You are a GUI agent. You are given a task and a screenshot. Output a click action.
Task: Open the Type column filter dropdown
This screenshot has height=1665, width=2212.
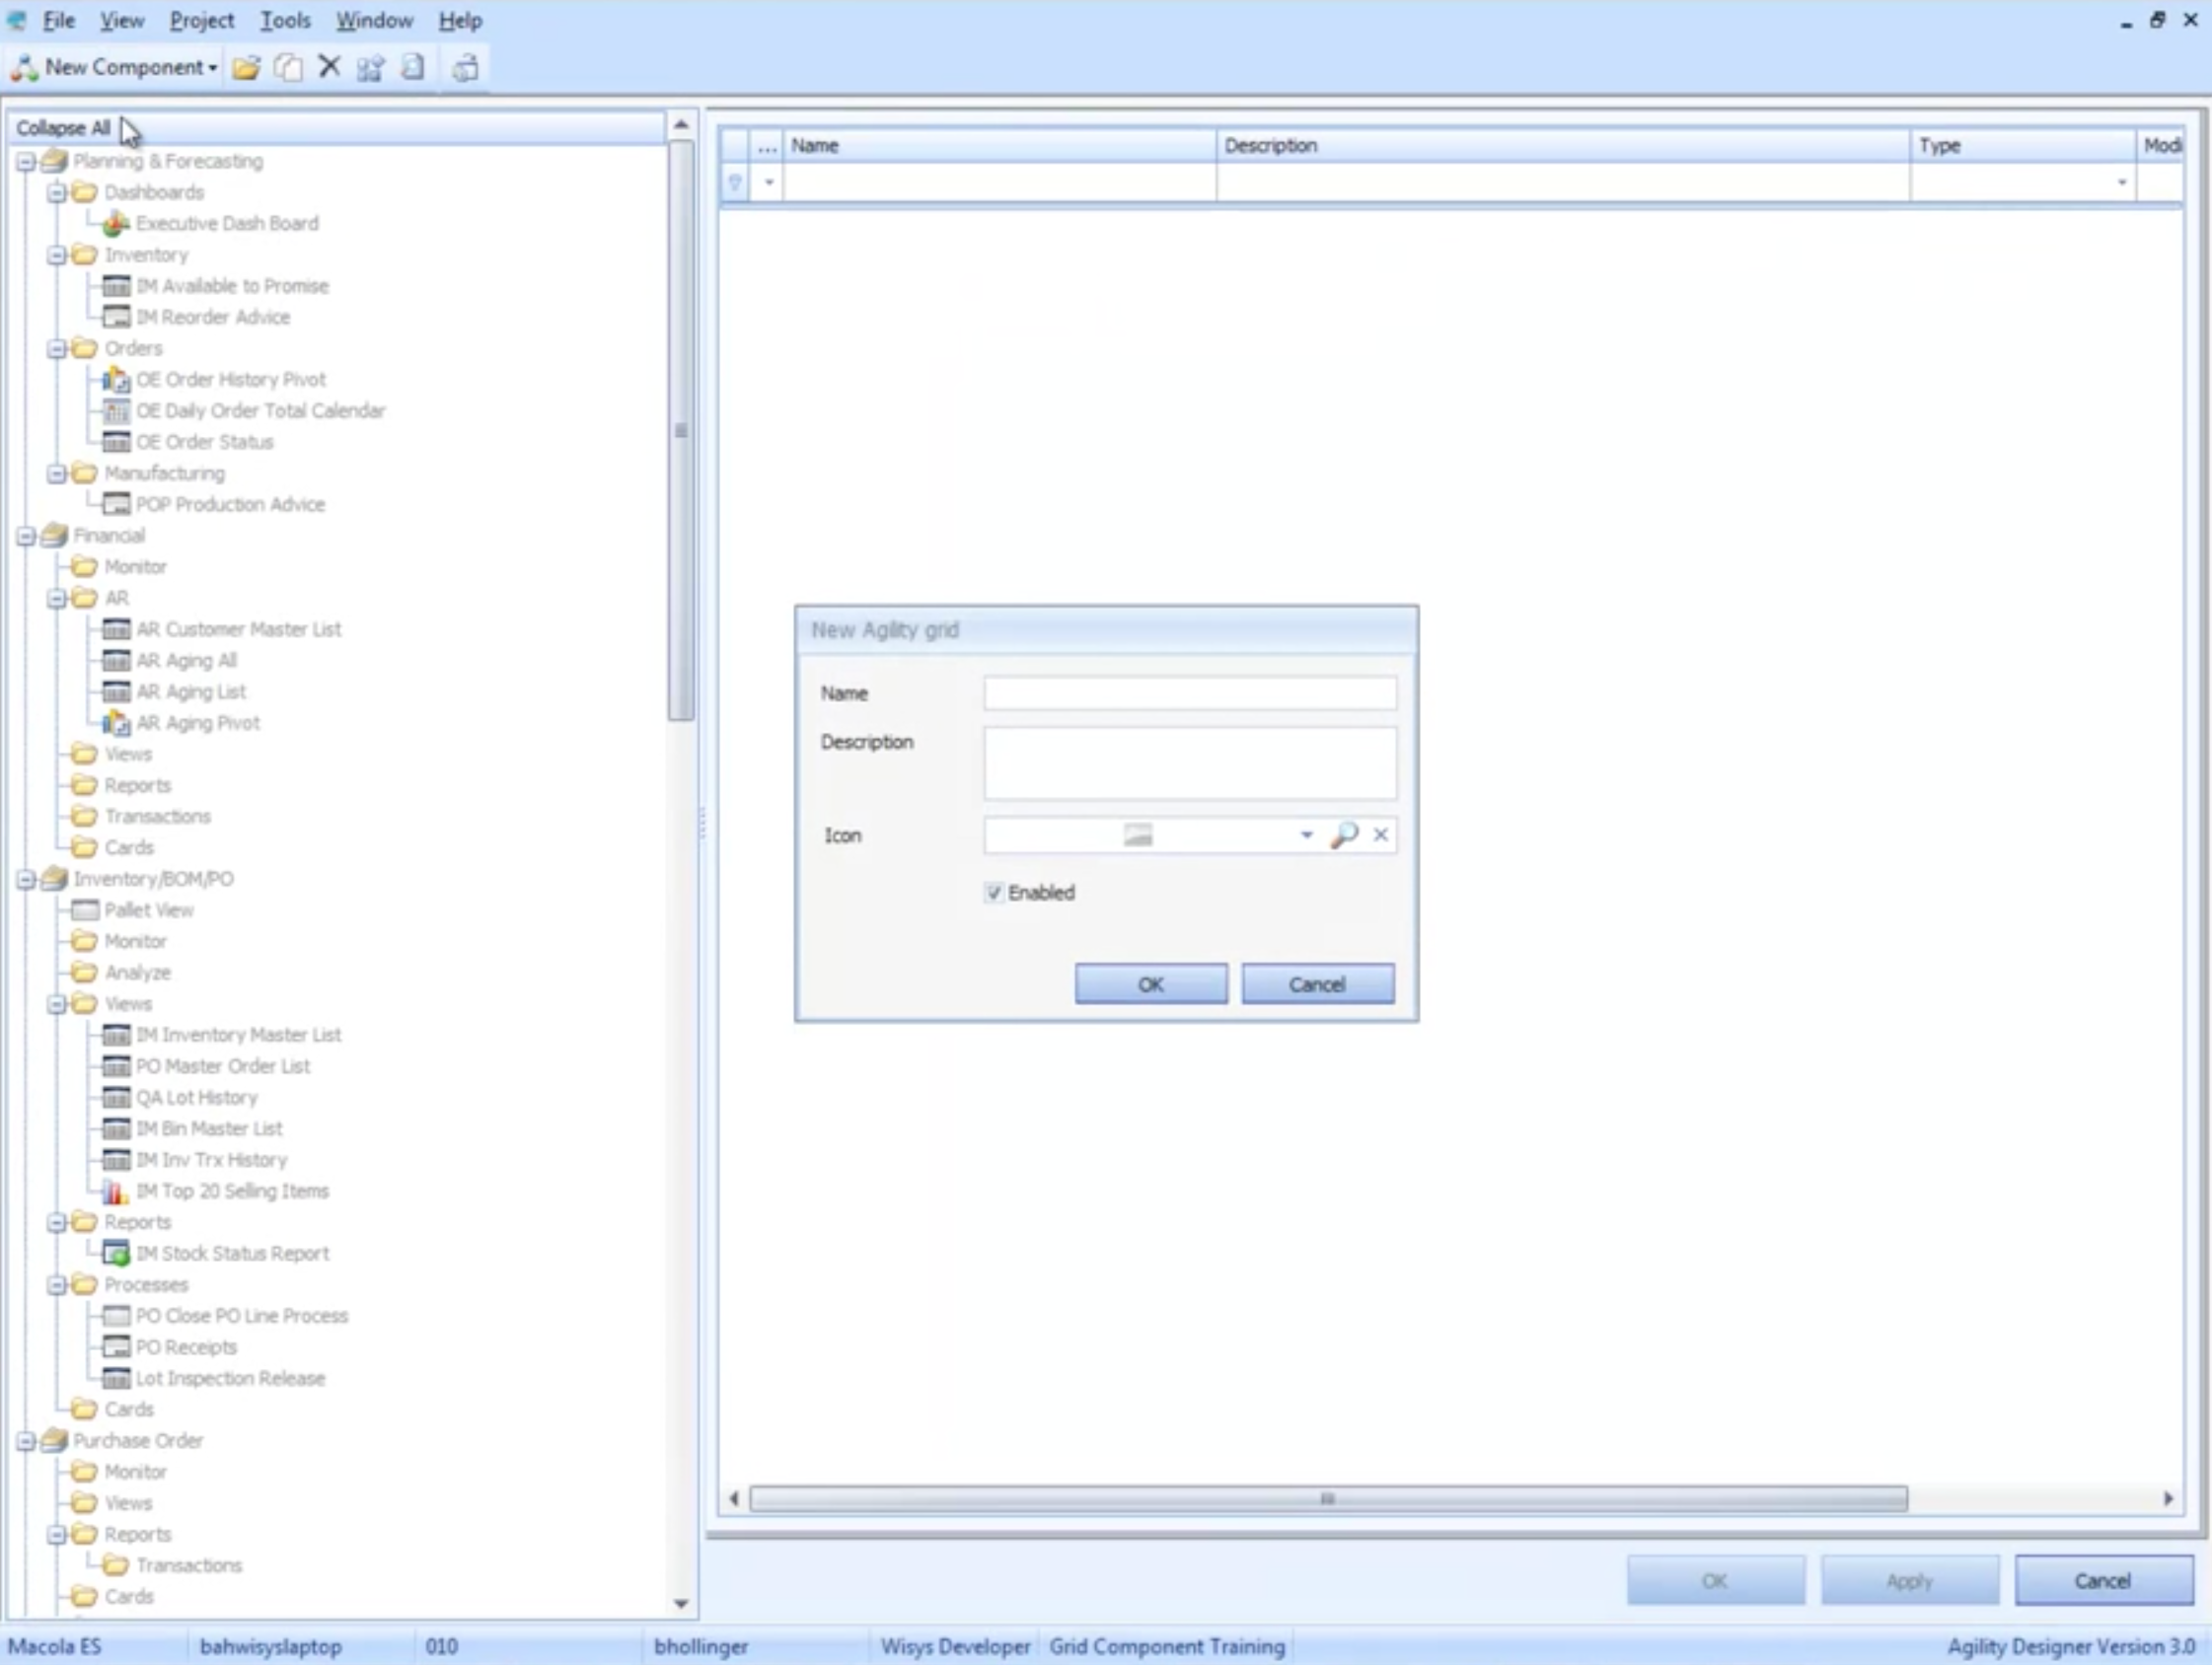pos(2121,182)
